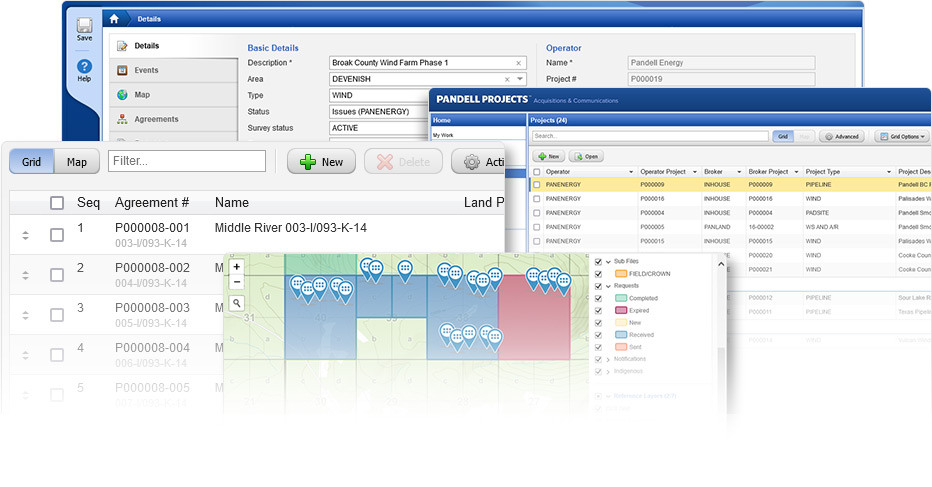Tick checkbox for agreement P000008-001
This screenshot has width=932, height=487.
click(x=57, y=235)
